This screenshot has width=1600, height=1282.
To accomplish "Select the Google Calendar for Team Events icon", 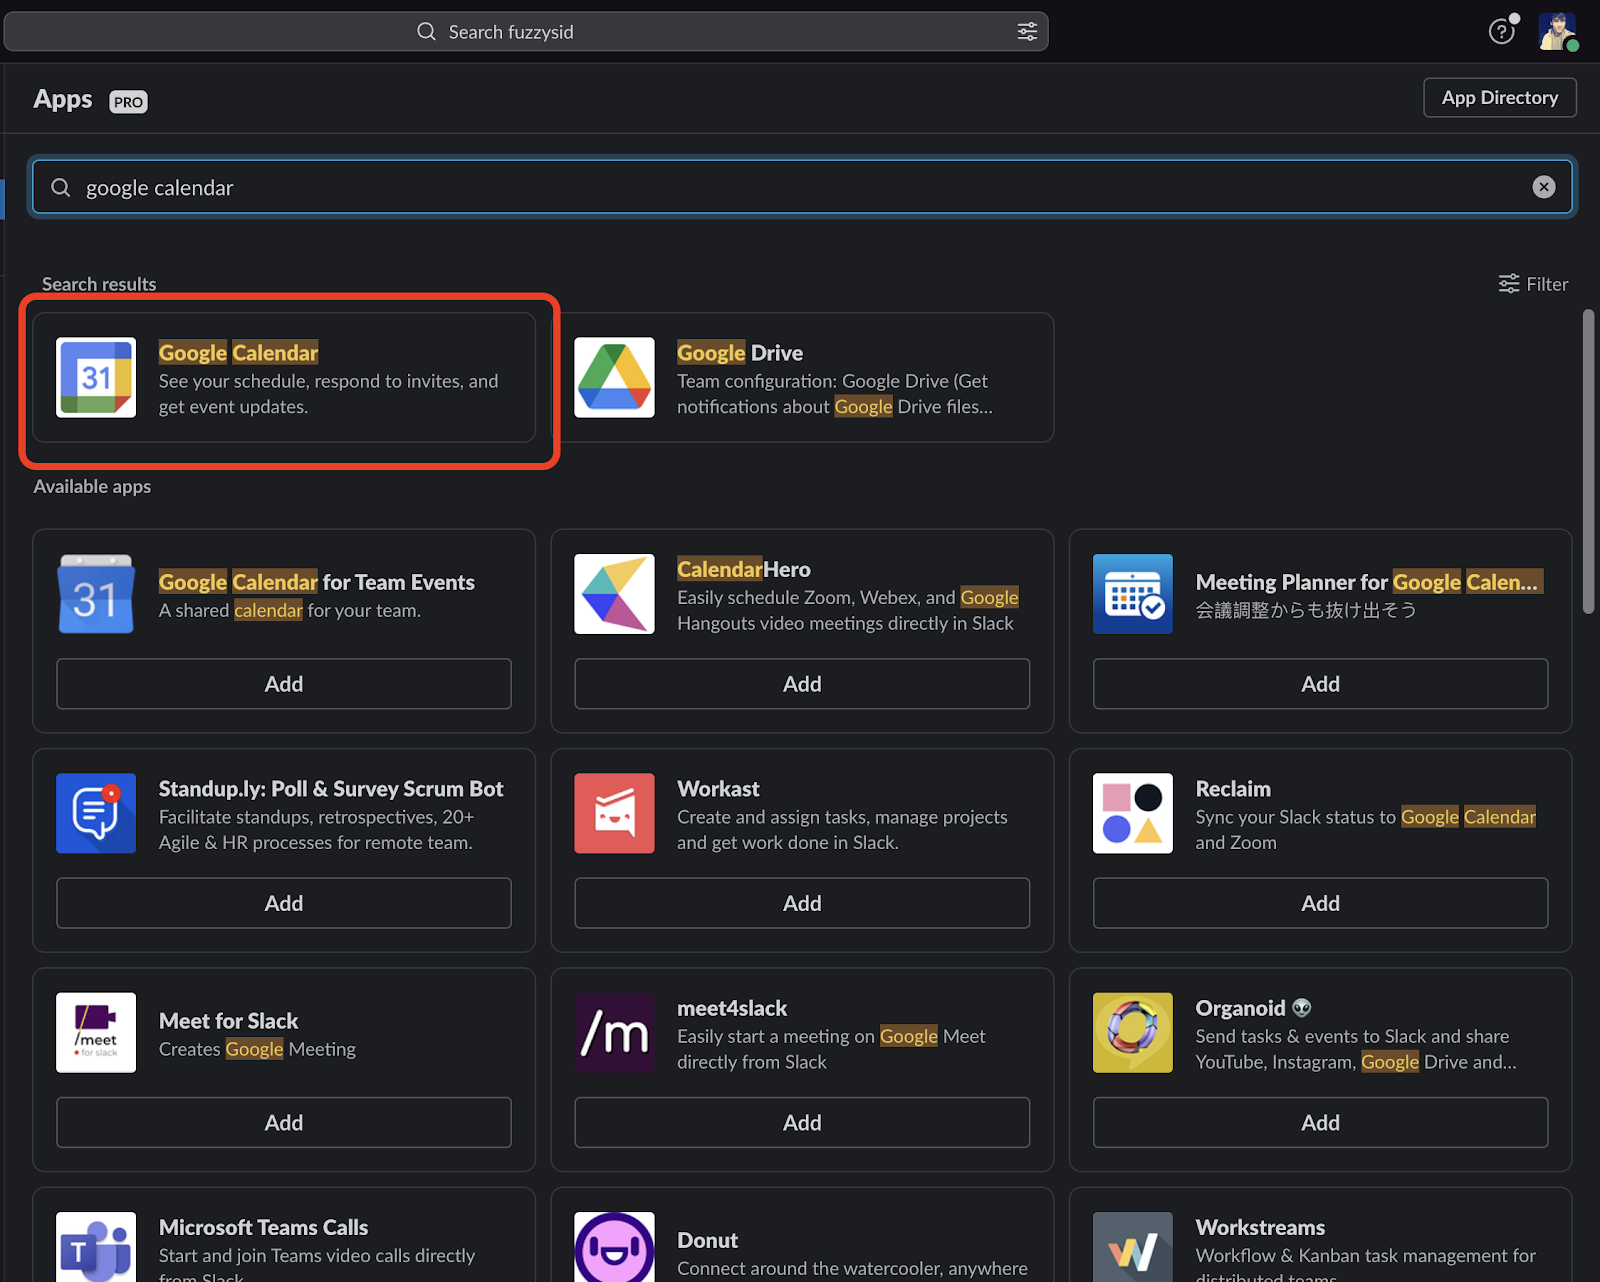I will pos(96,594).
